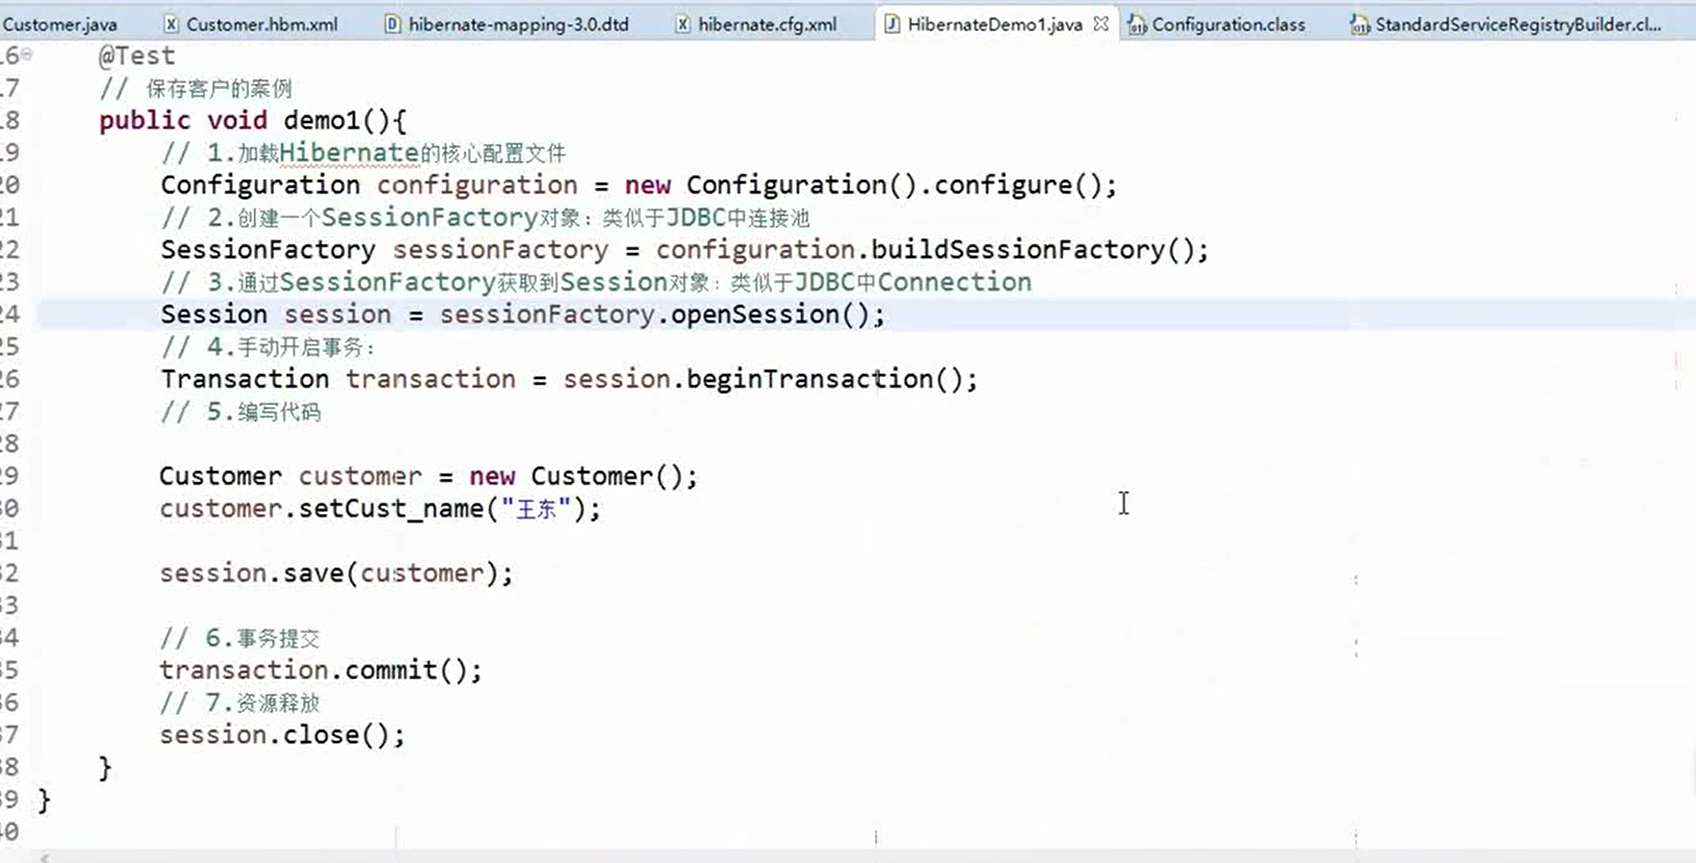This screenshot has width=1696, height=863.
Task: Click the comment '// 保存客户的案例'
Action: point(196,89)
